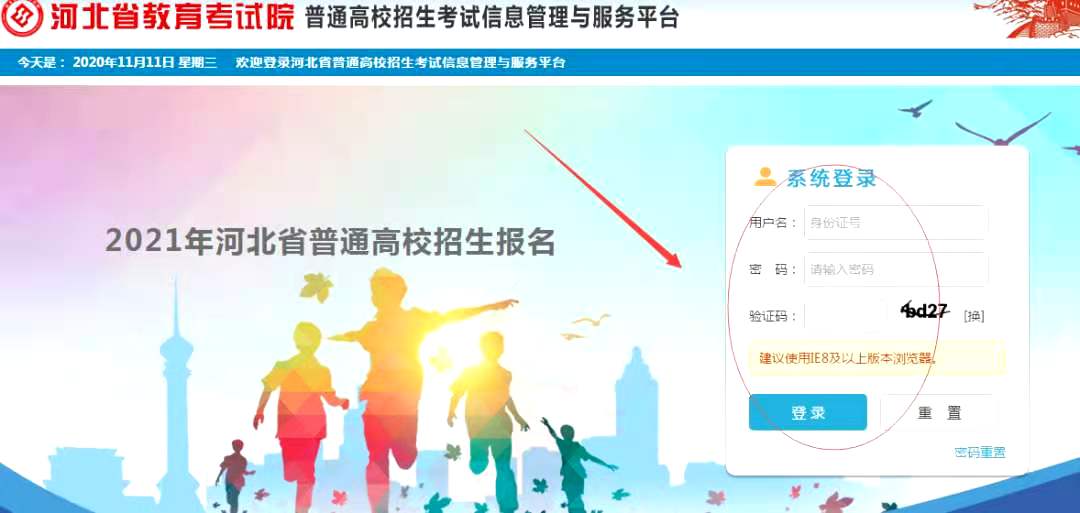Click the orange user icon beside 系统登录
The width and height of the screenshot is (1080, 513).
click(x=765, y=177)
